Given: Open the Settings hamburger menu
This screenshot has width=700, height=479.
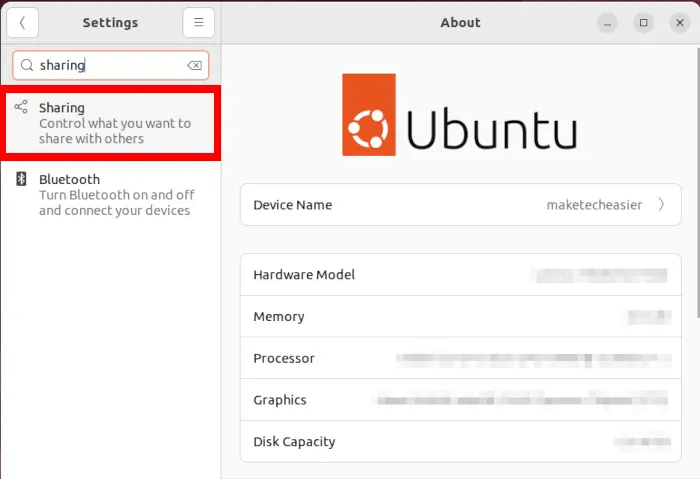Looking at the screenshot, I should [x=198, y=22].
